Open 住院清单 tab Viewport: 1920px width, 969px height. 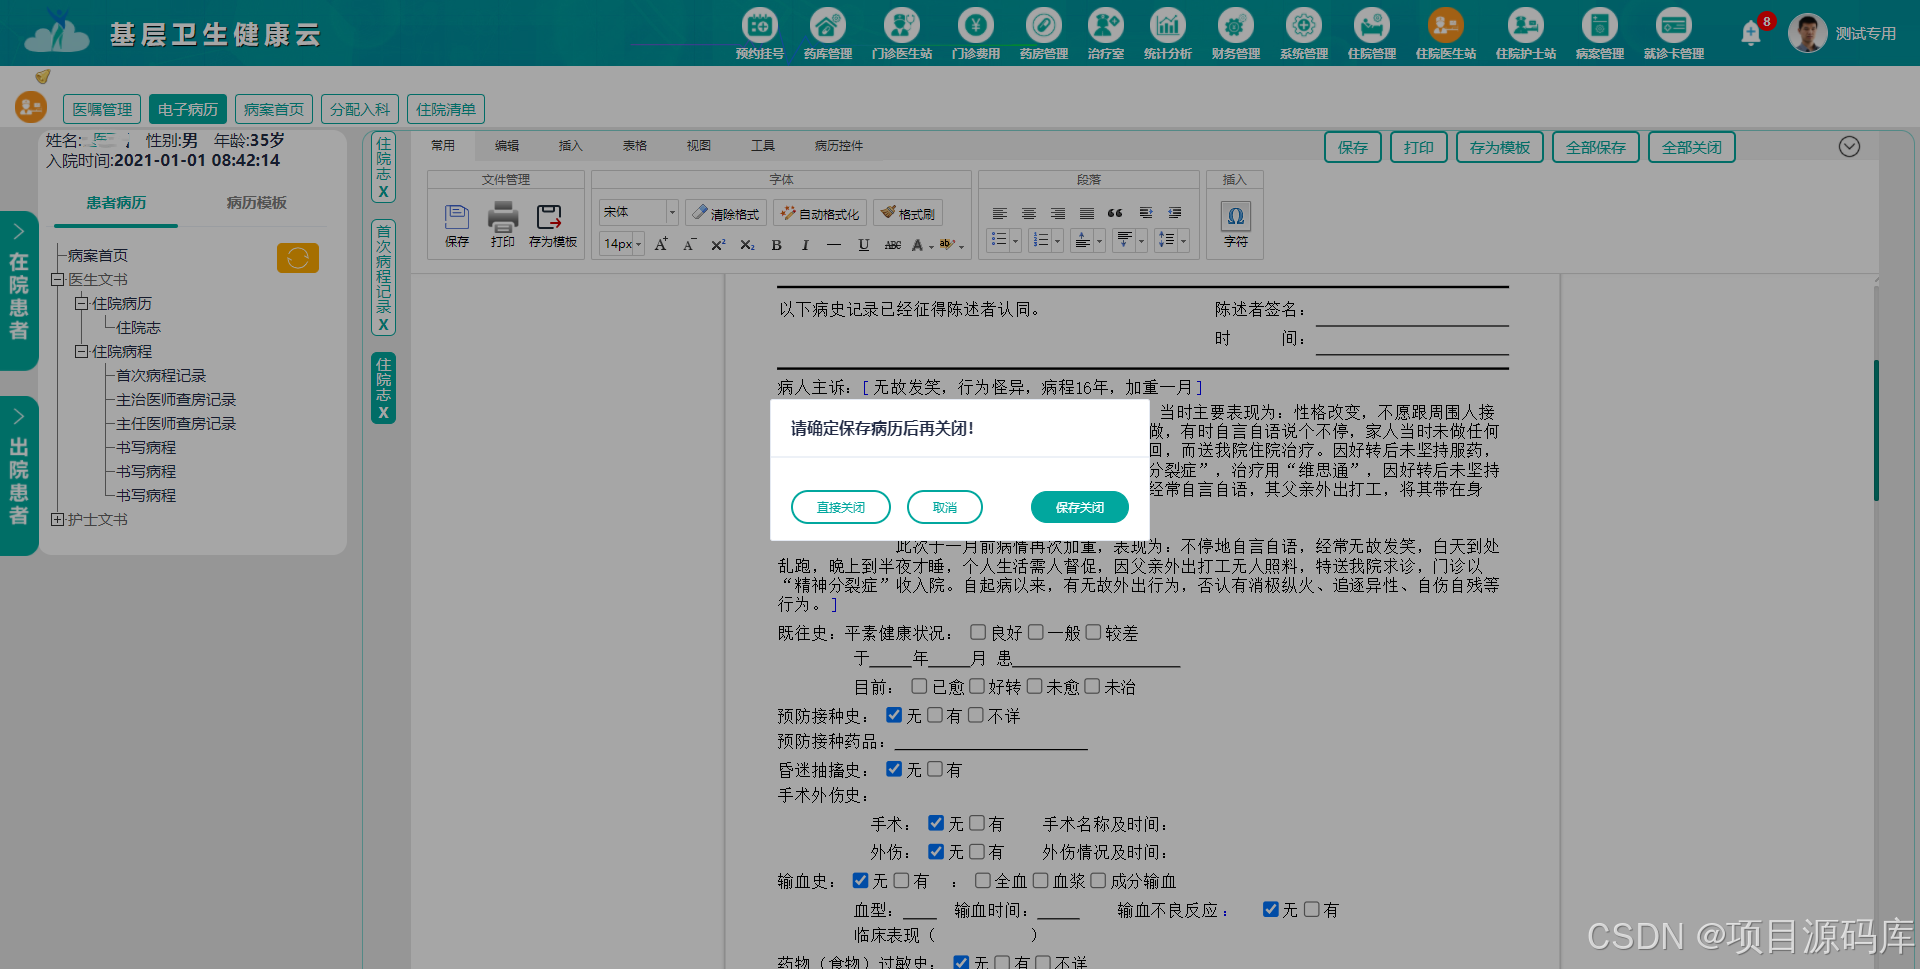point(446,109)
